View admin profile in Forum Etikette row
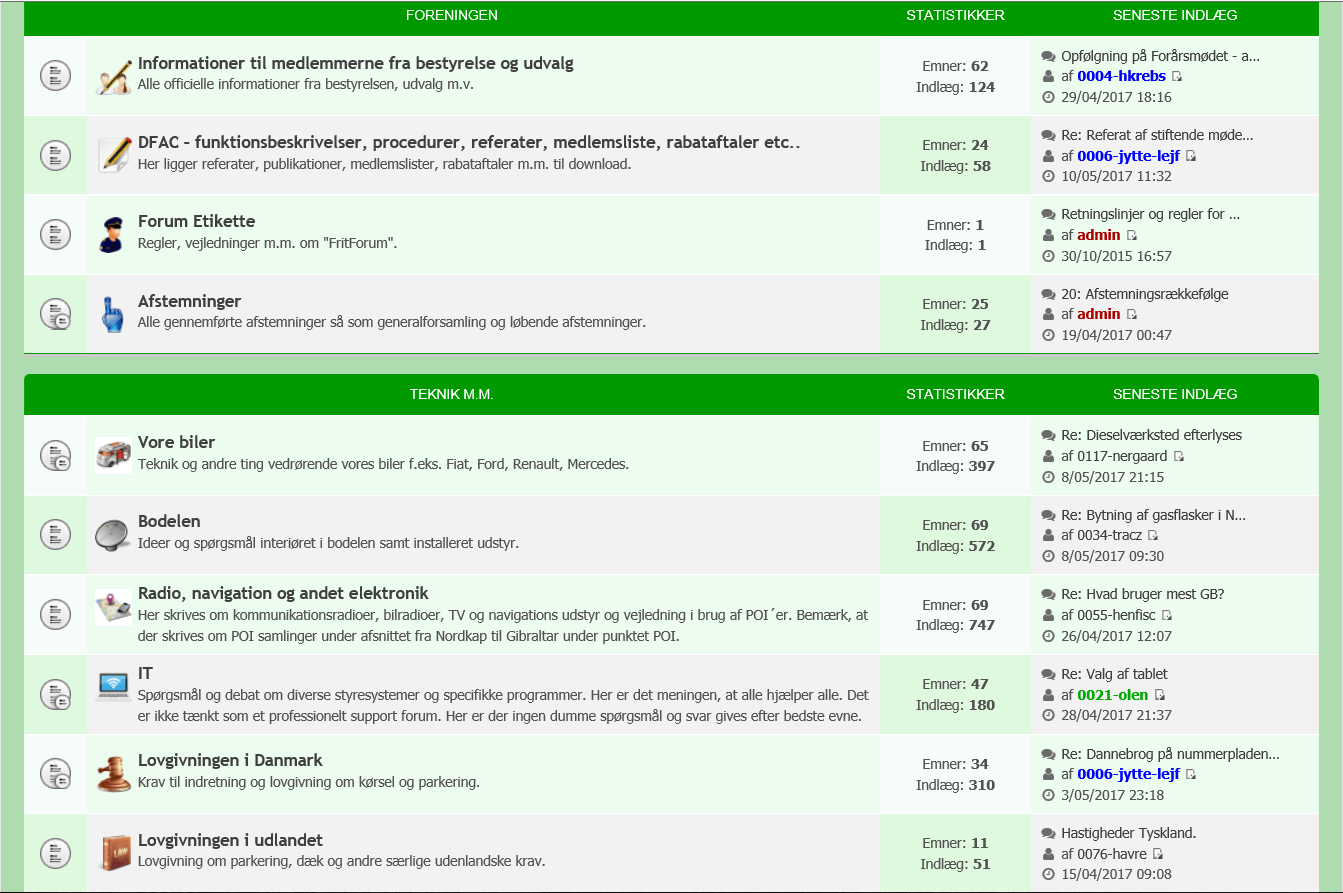 (x=1099, y=235)
